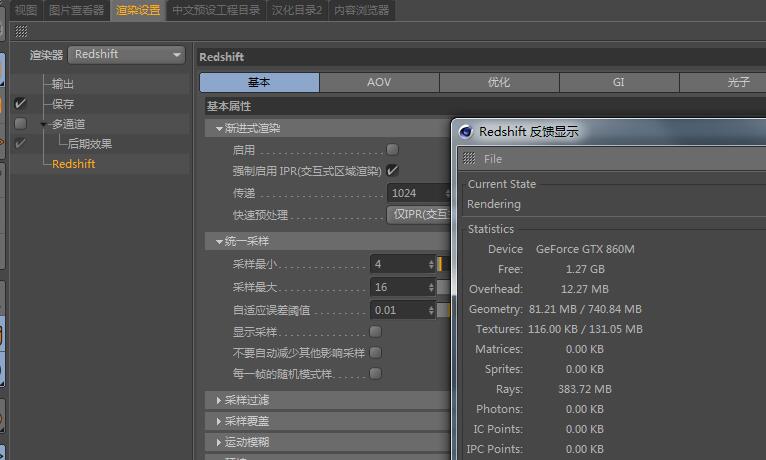766x460 pixels.
Task: Click the grip icon beside File menu
Action: tap(469, 159)
